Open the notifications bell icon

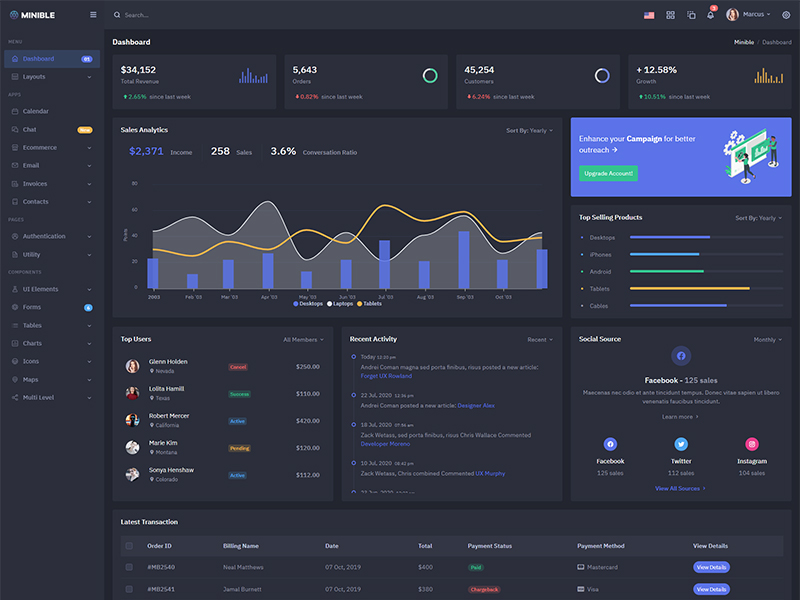(708, 15)
